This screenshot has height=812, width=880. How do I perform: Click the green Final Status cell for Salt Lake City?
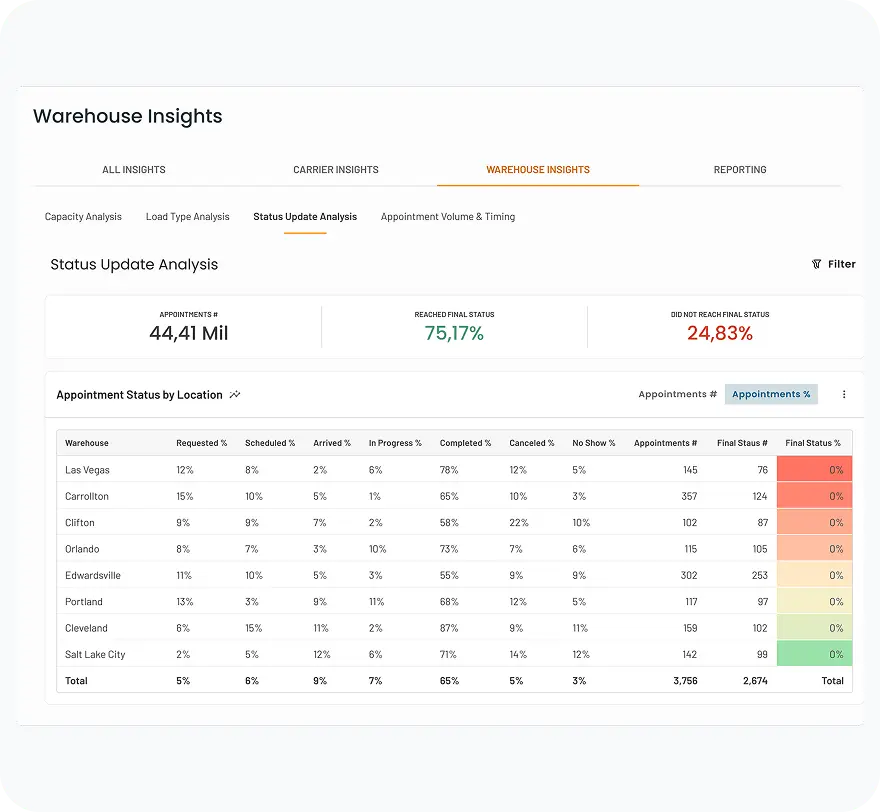(814, 655)
